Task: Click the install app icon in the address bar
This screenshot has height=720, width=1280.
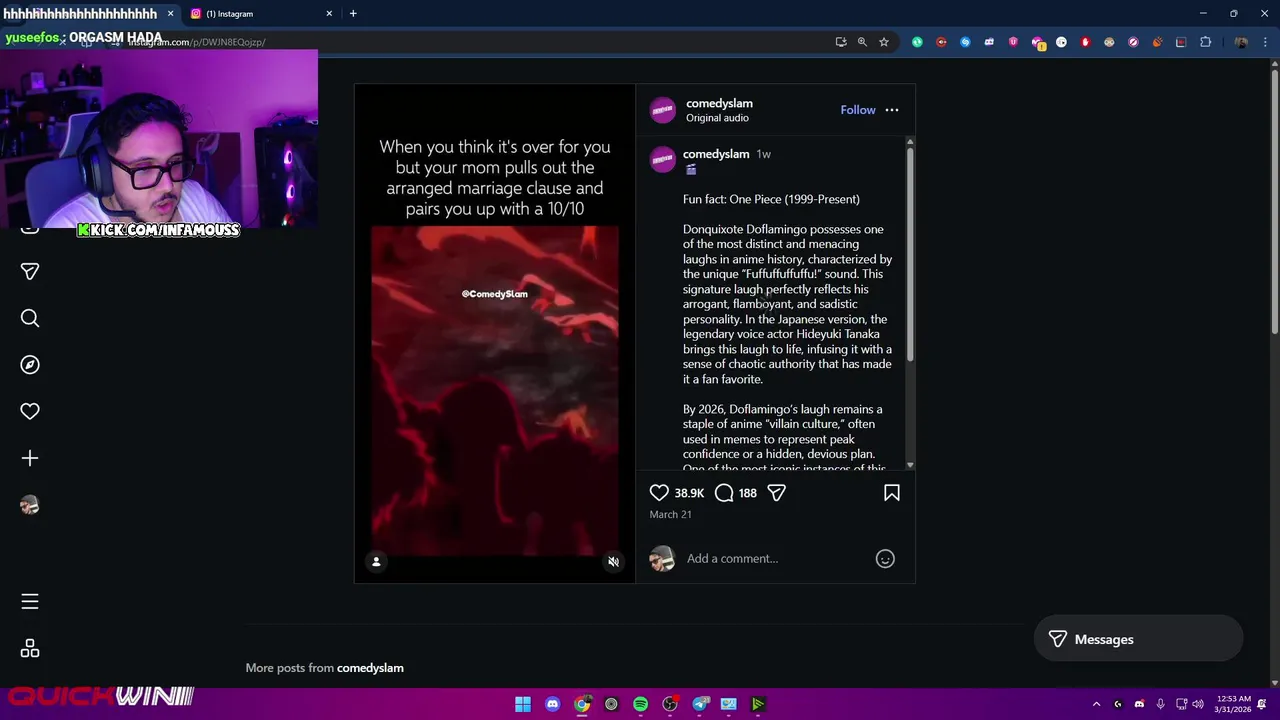Action: click(x=841, y=42)
